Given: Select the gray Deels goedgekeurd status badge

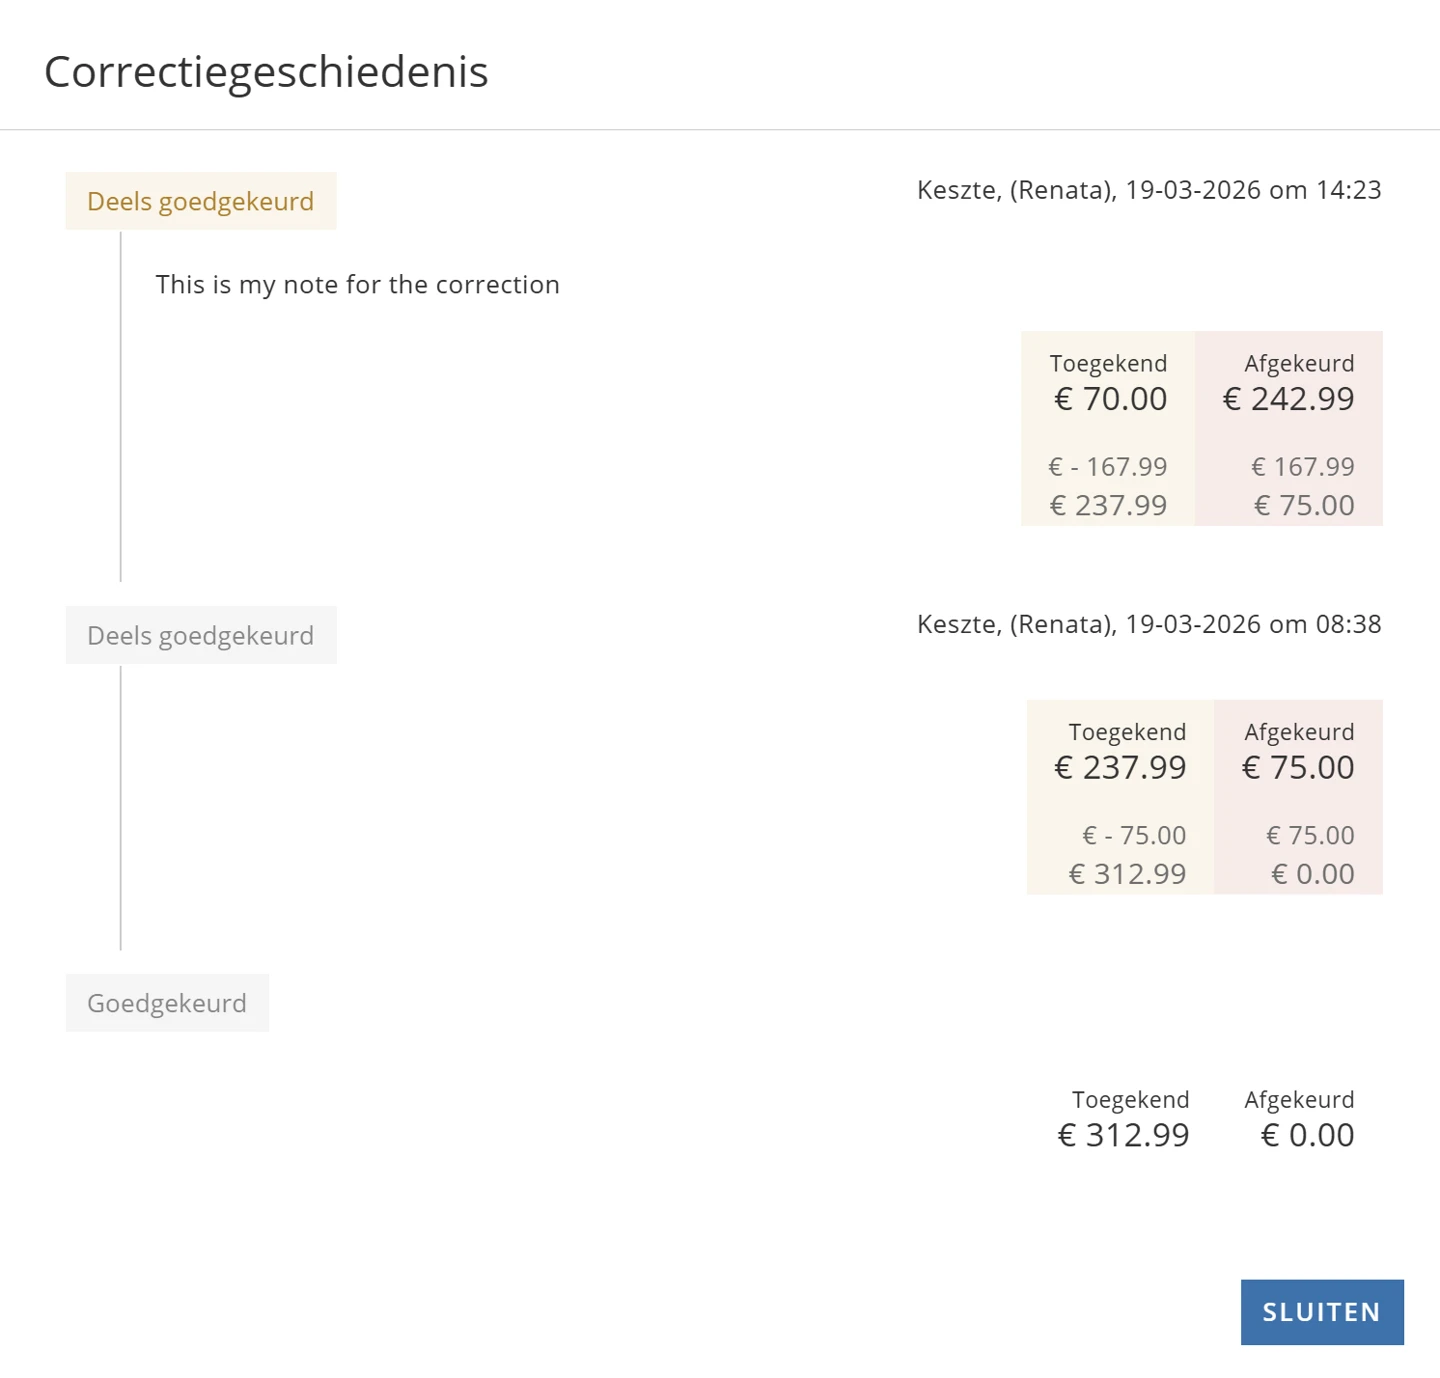Looking at the screenshot, I should pos(200,636).
